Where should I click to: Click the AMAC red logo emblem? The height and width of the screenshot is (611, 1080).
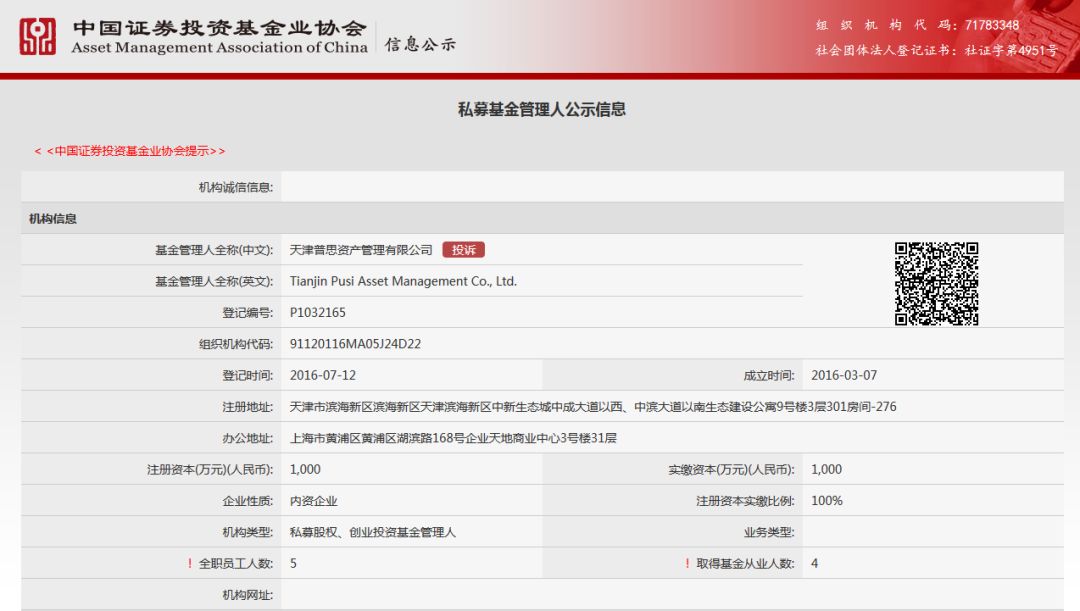[x=37, y=37]
